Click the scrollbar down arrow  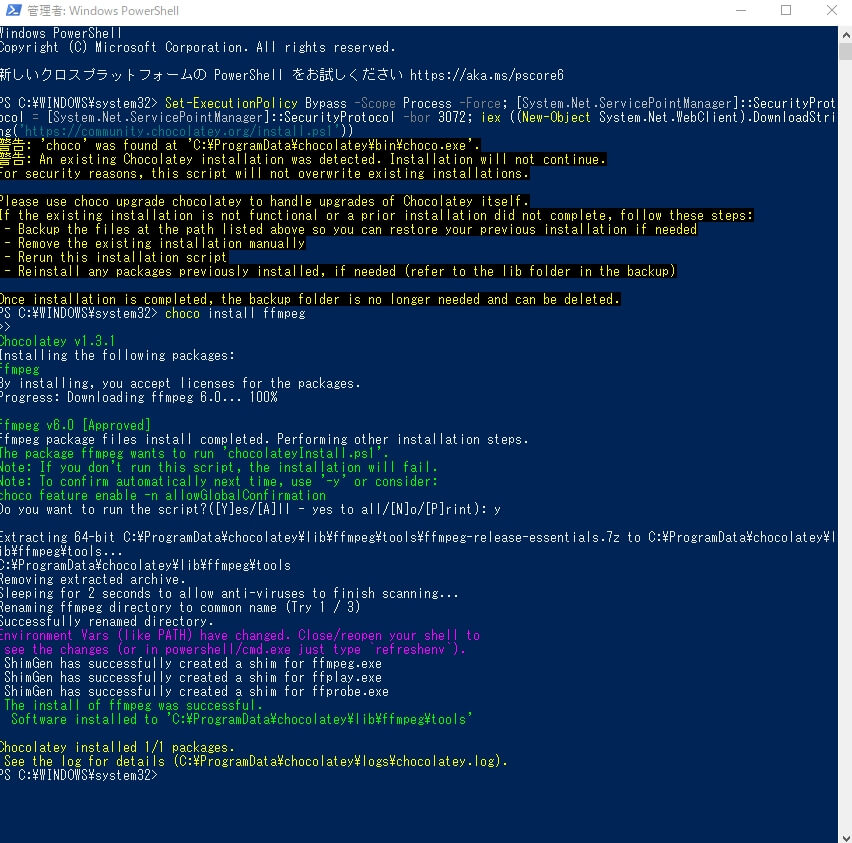(845, 837)
